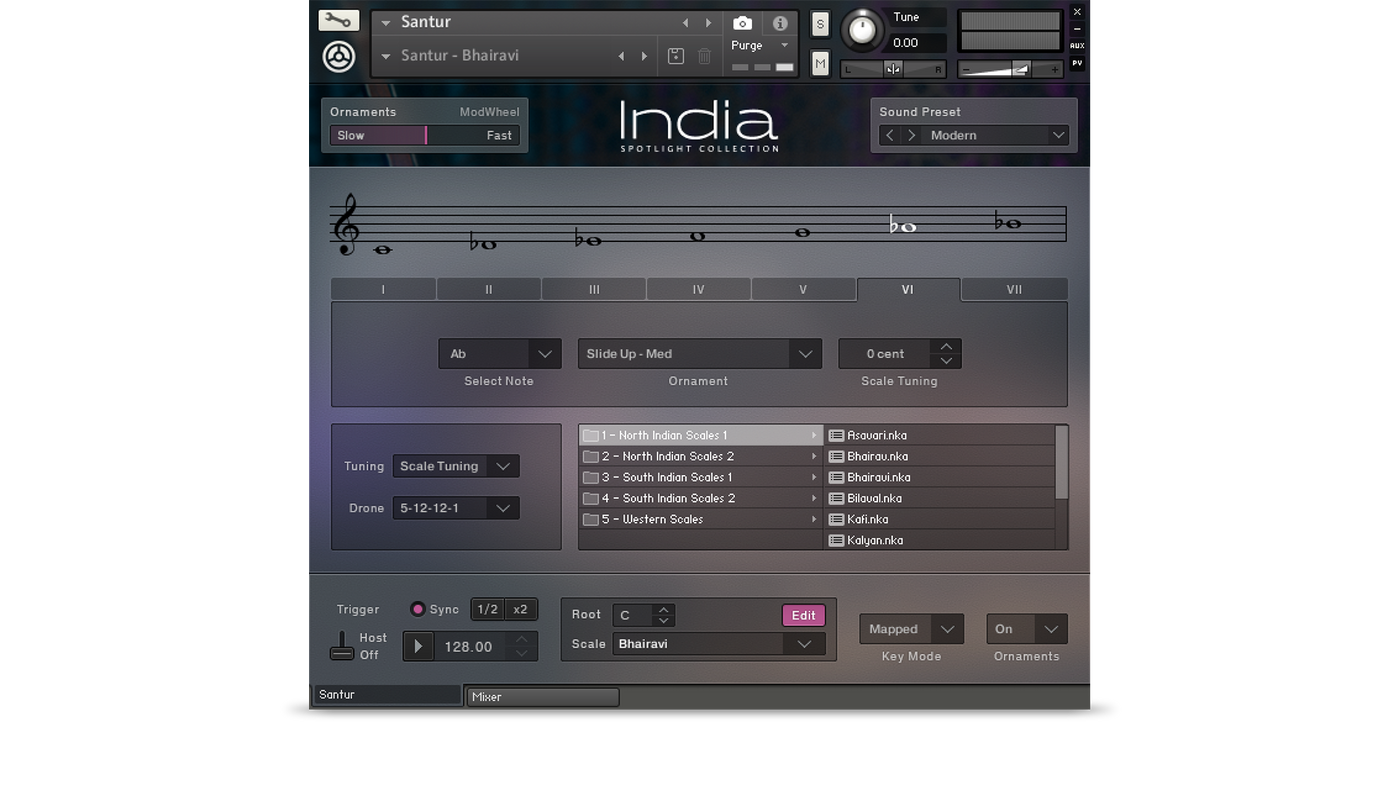This screenshot has height=804, width=1400.
Task: Increase Scale Tuning cents with up arrow
Action: pos(946,347)
